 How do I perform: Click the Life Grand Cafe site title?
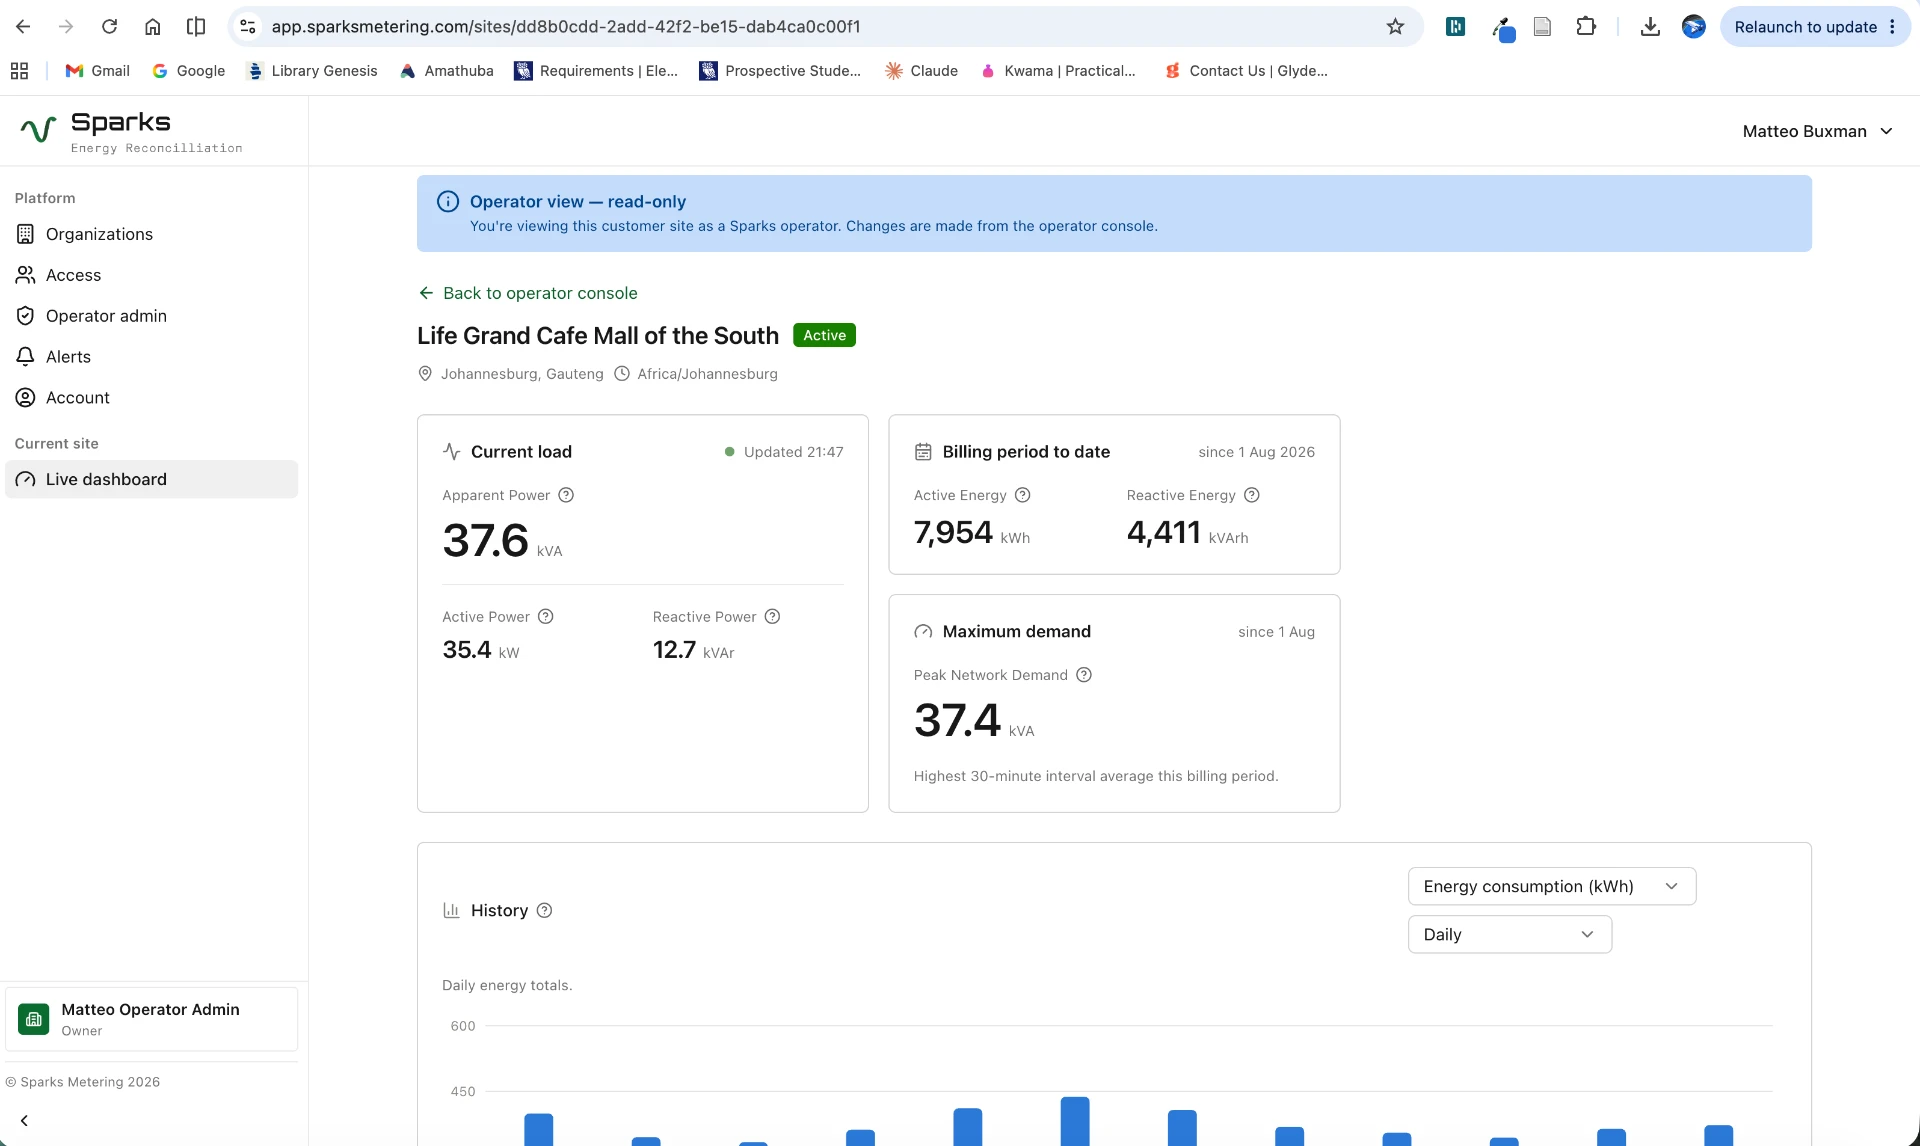[598, 336]
